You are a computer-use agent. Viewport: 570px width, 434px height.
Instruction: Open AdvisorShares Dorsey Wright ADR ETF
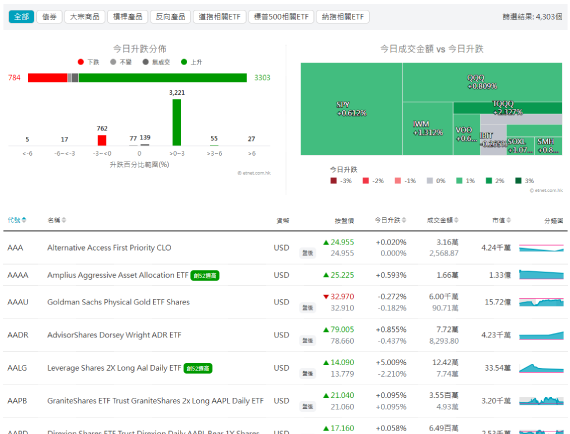point(114,335)
